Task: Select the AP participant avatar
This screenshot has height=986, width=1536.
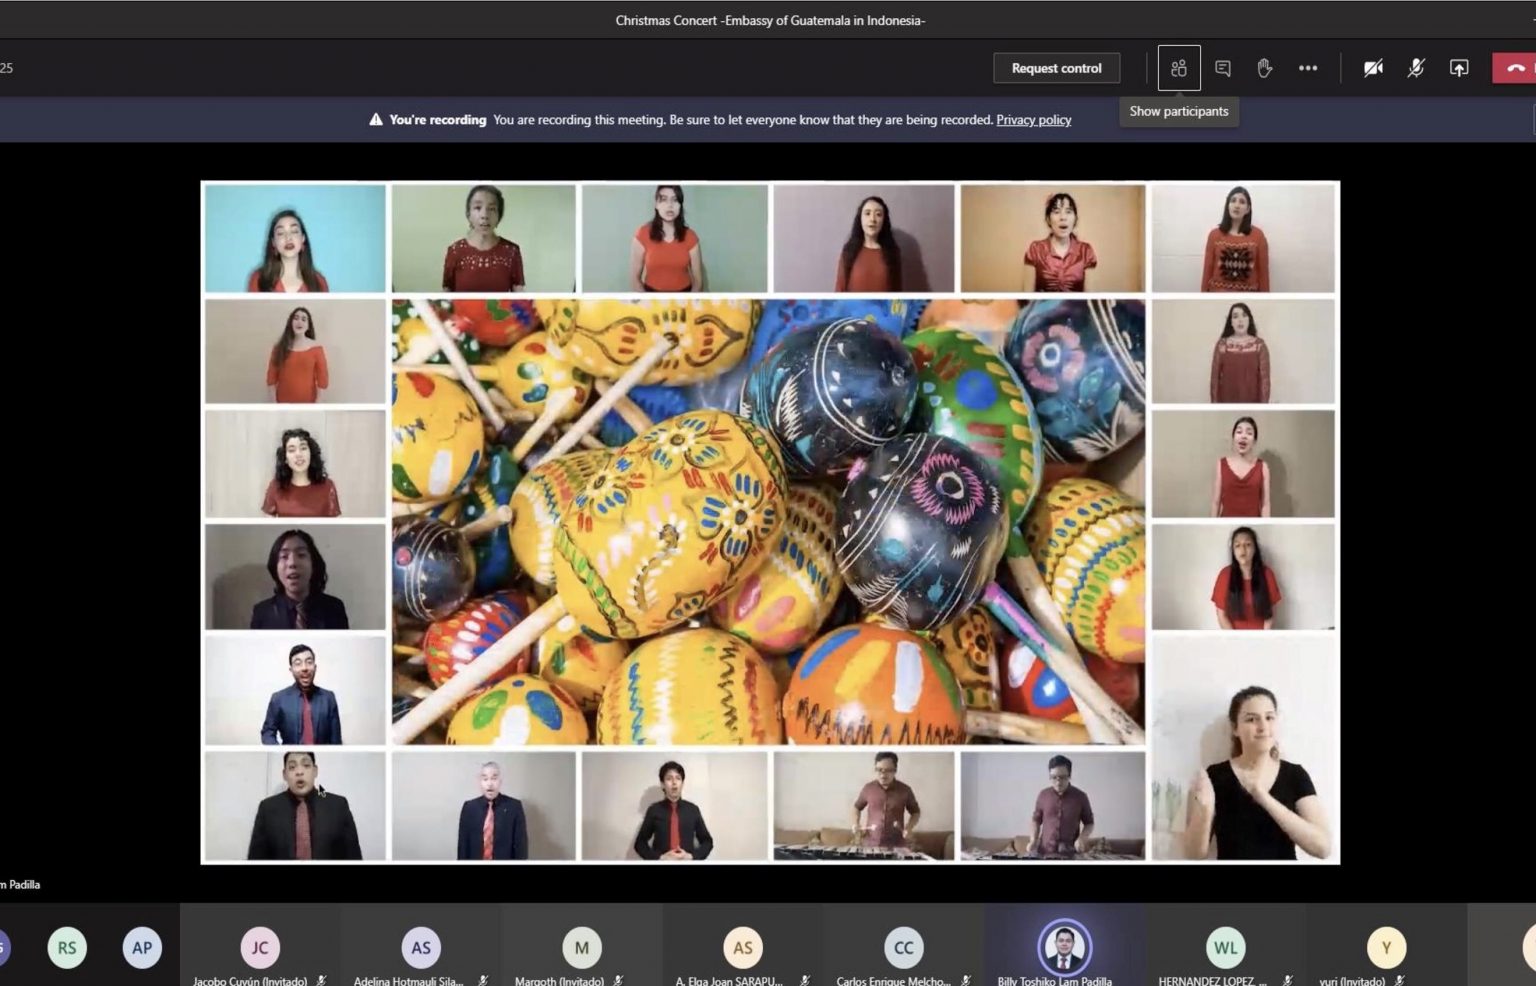Action: click(142, 947)
